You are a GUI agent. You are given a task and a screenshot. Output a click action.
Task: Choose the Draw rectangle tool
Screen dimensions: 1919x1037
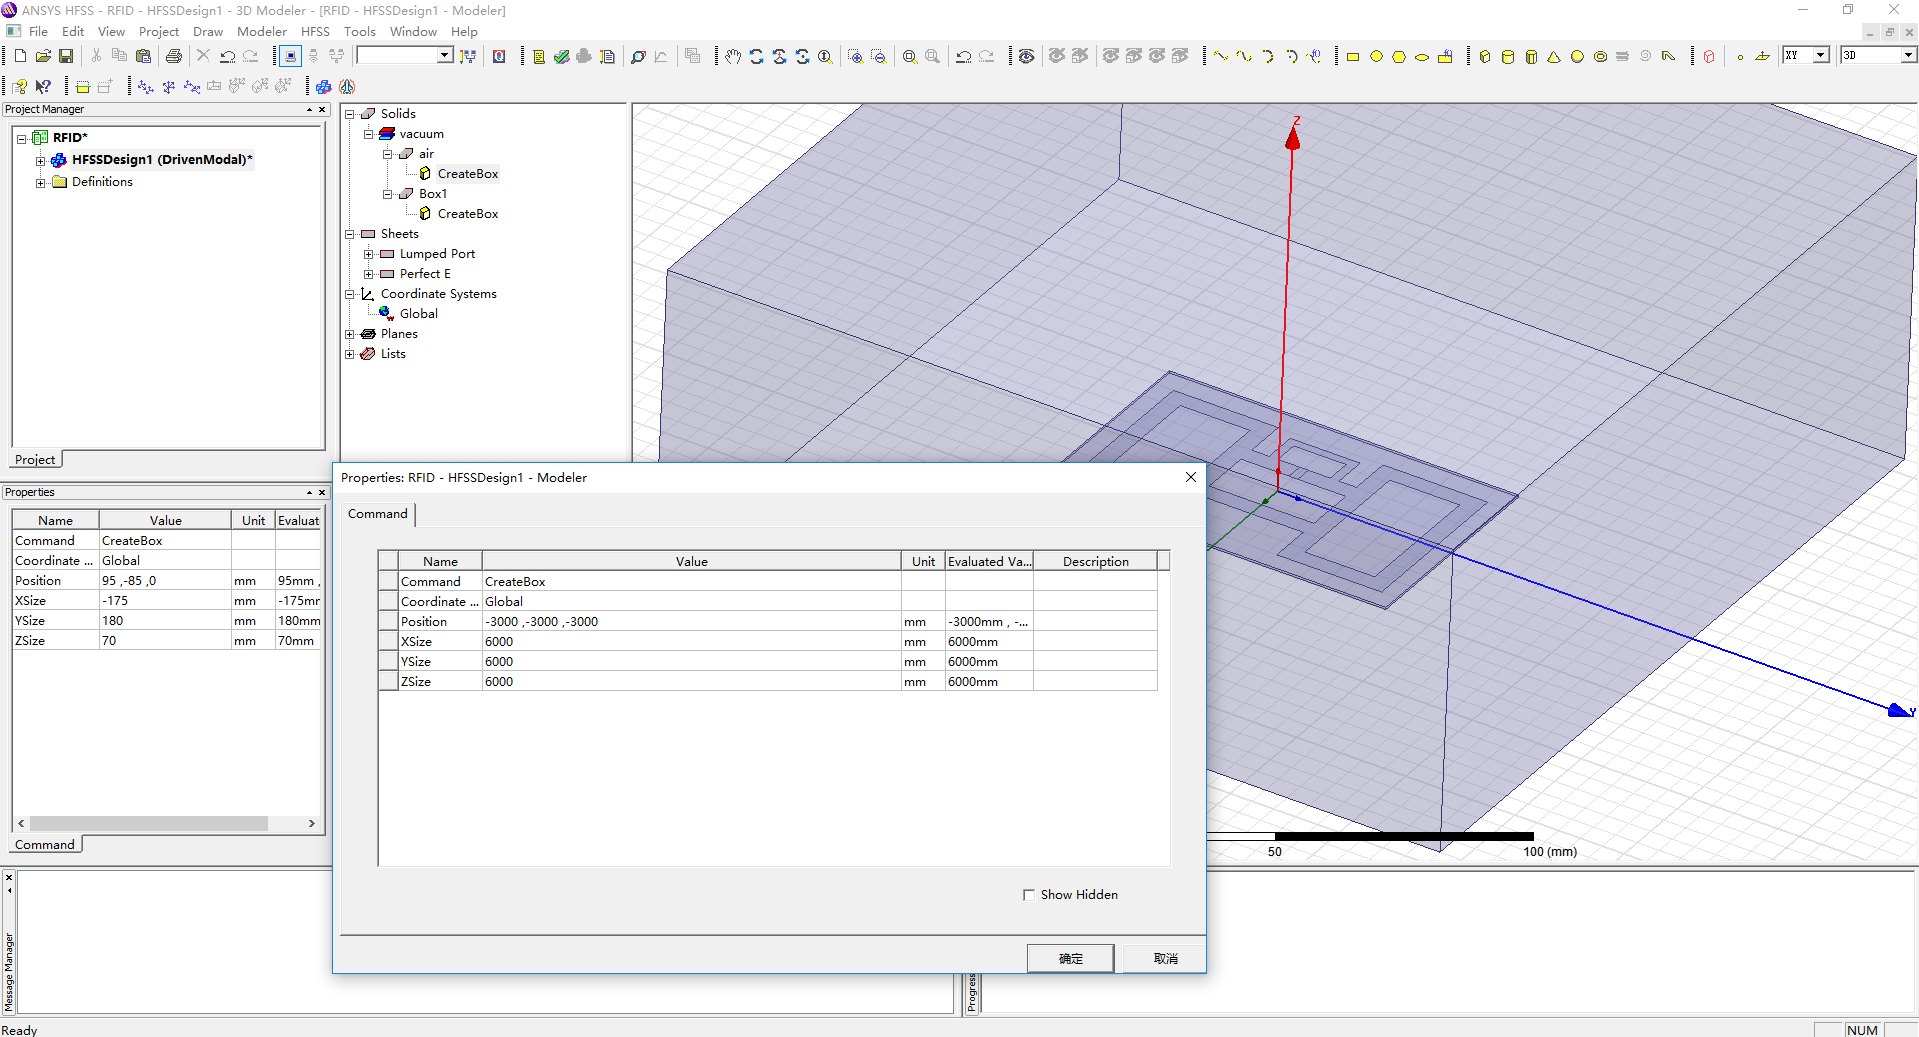click(1353, 57)
